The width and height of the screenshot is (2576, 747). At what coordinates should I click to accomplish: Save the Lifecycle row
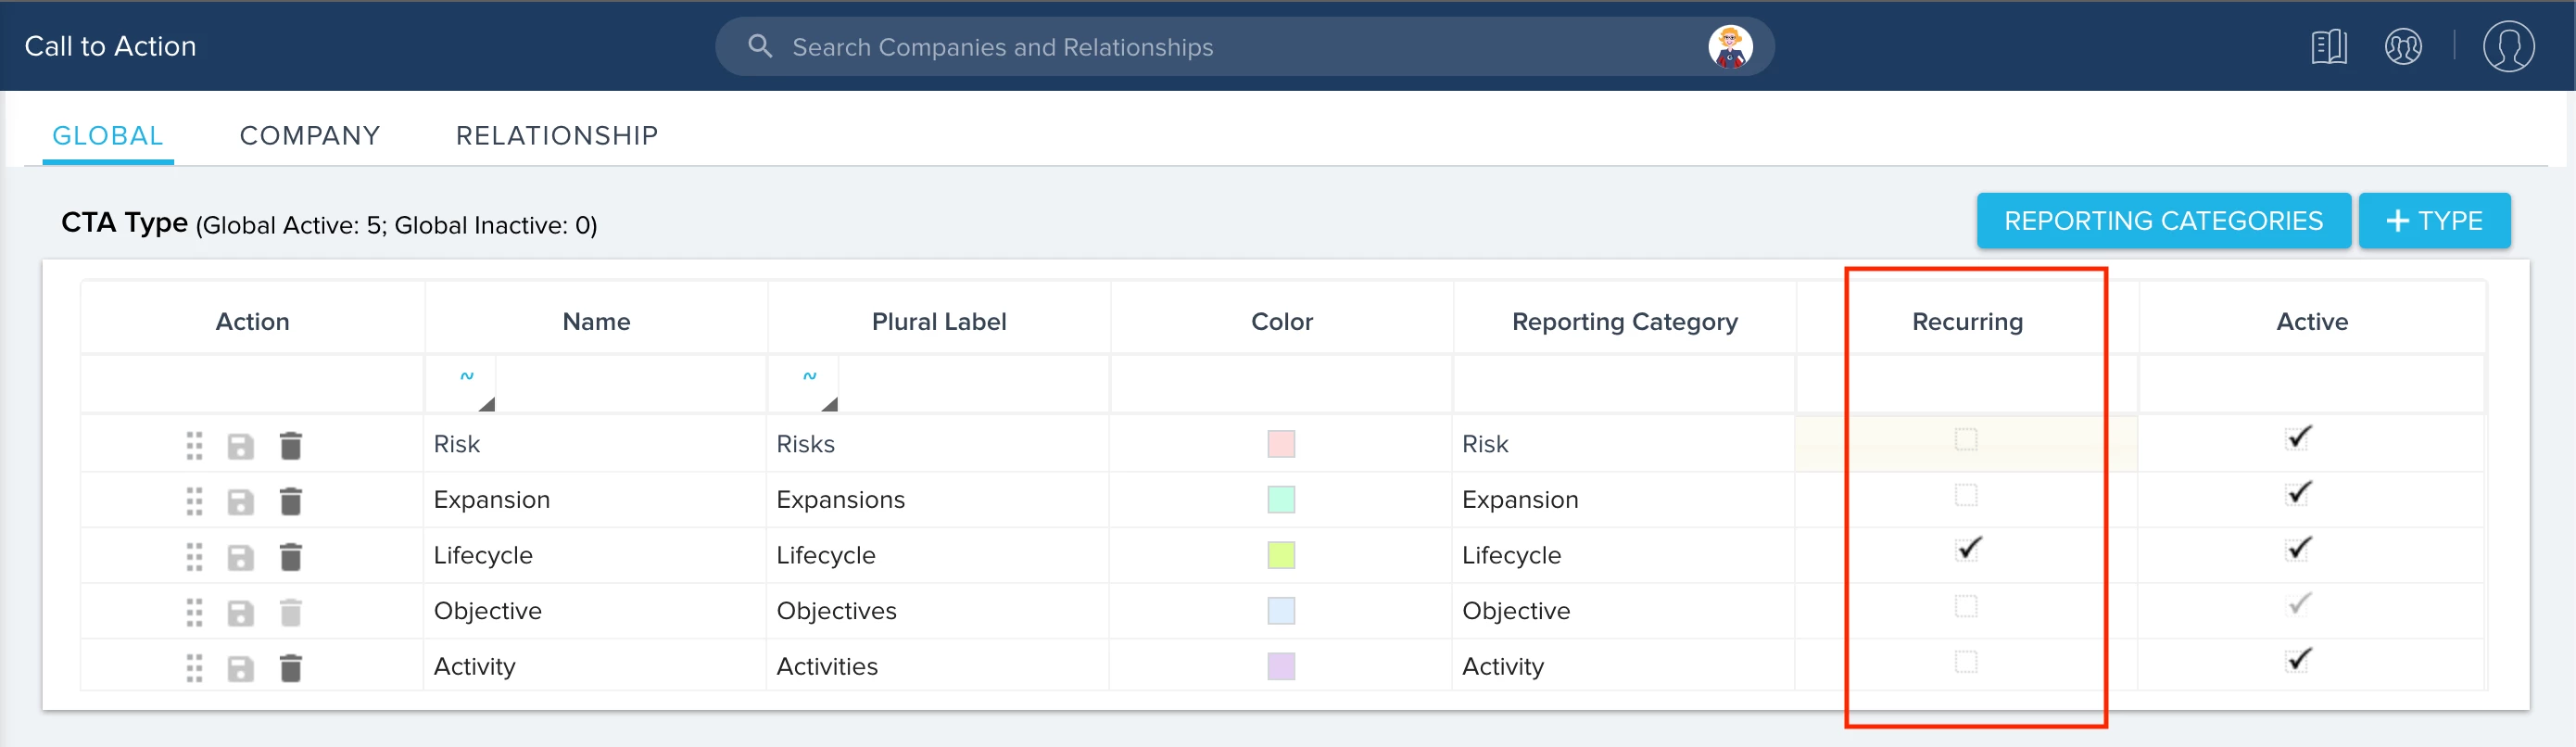pyautogui.click(x=240, y=557)
